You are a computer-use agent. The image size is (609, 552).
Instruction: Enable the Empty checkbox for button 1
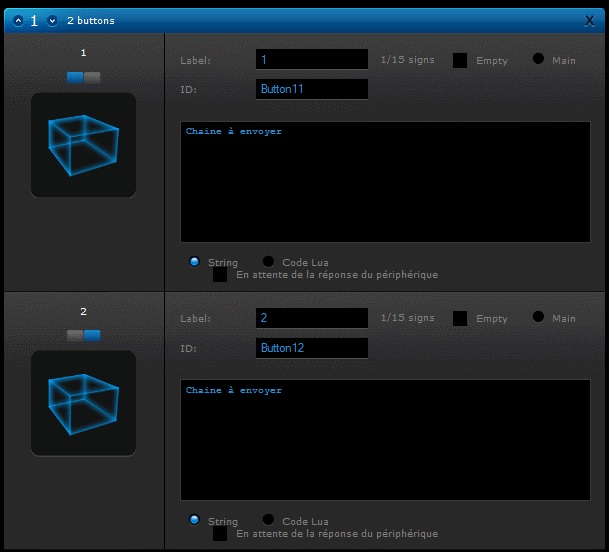460,60
